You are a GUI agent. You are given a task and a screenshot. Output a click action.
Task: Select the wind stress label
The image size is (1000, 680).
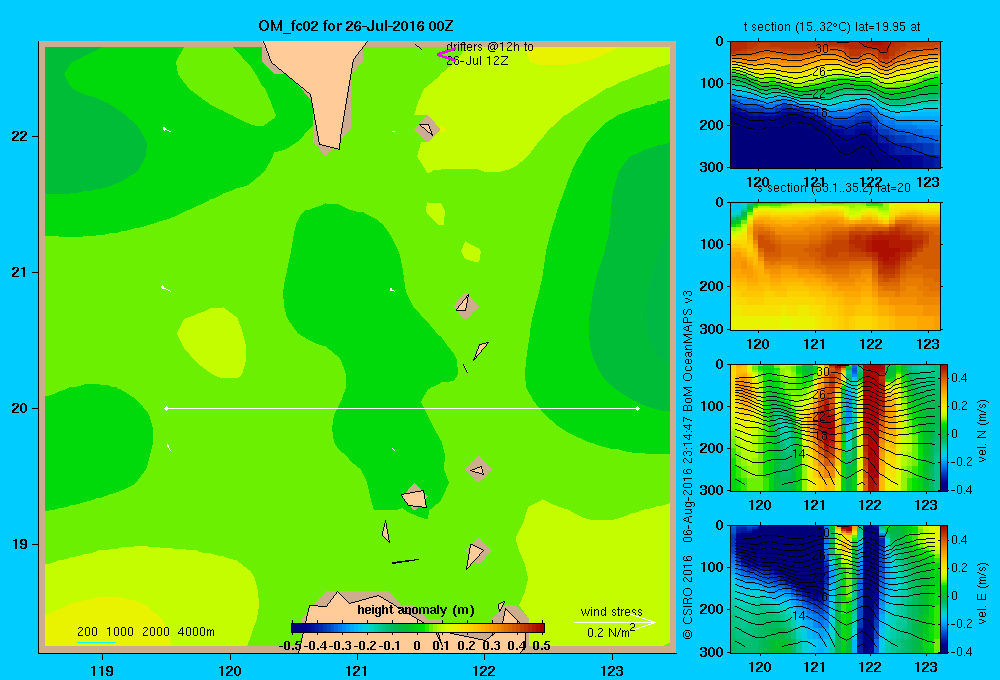point(611,611)
